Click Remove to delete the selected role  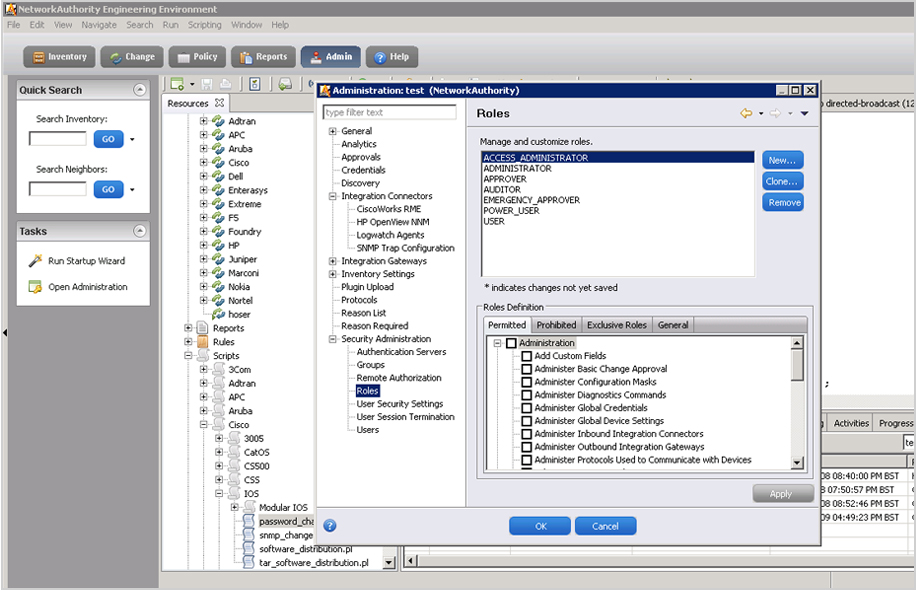(782, 202)
